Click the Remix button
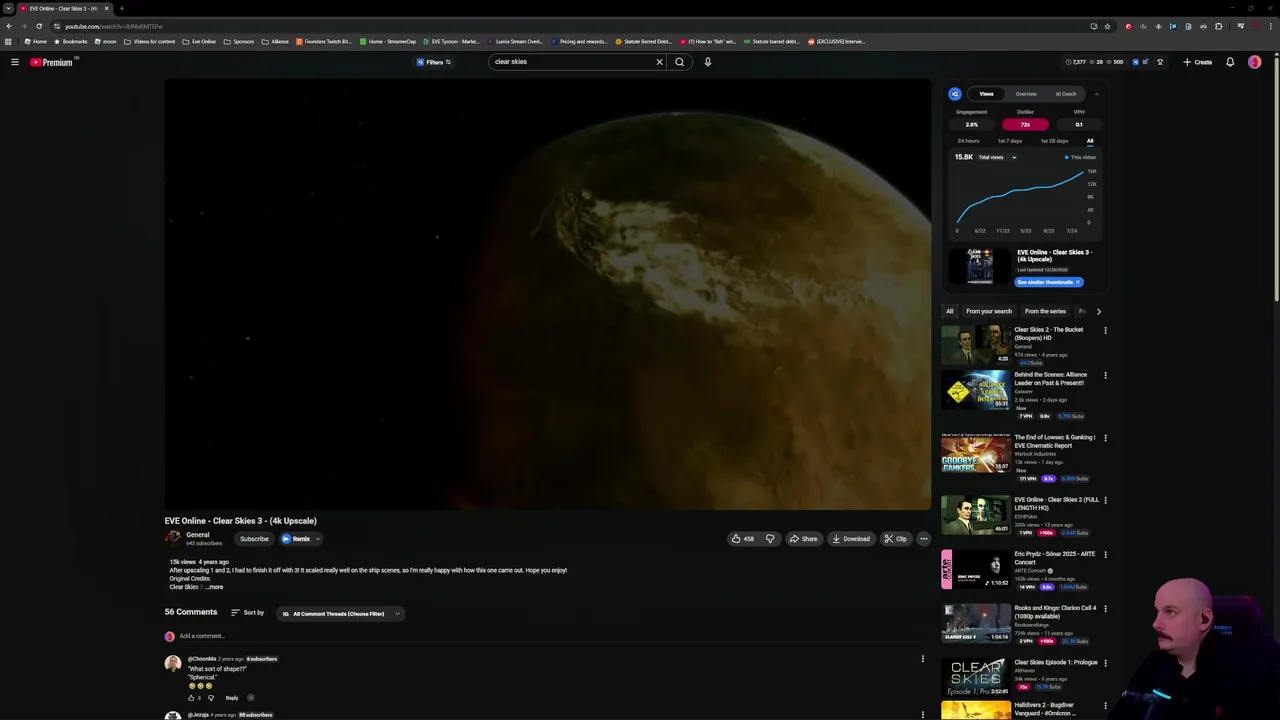1280x720 pixels. click(296, 539)
